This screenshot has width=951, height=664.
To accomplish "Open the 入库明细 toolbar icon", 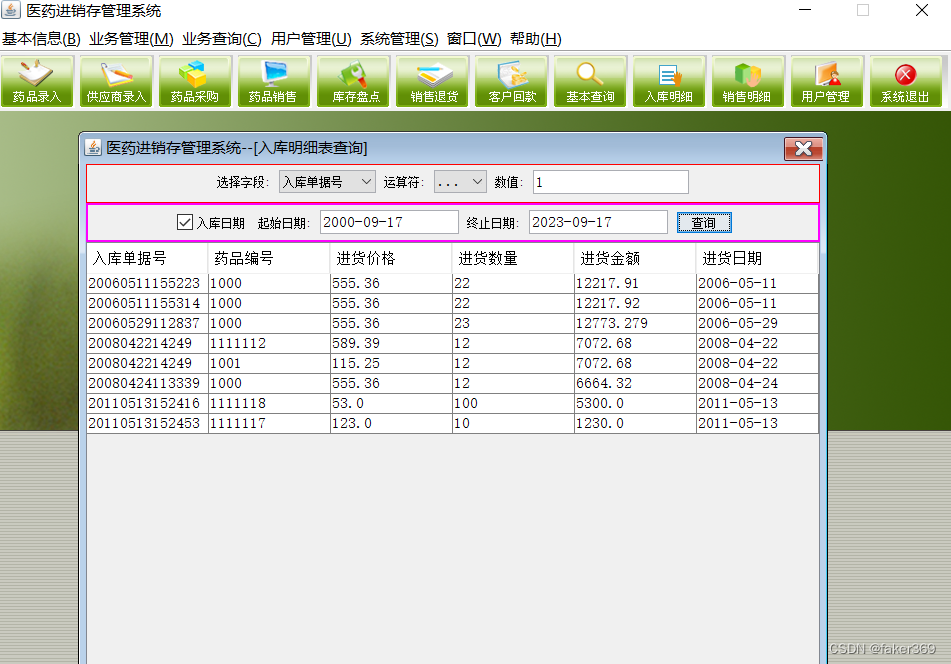I will (x=668, y=81).
